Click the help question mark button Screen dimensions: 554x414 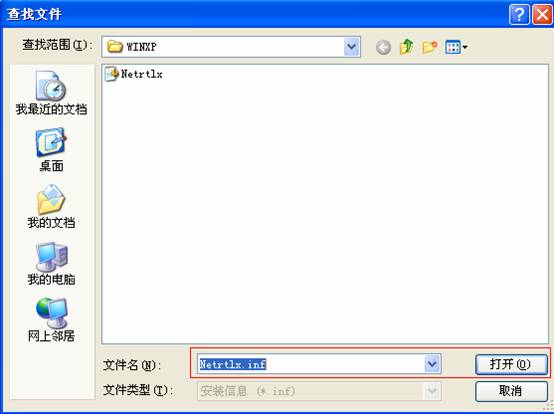tap(519, 14)
